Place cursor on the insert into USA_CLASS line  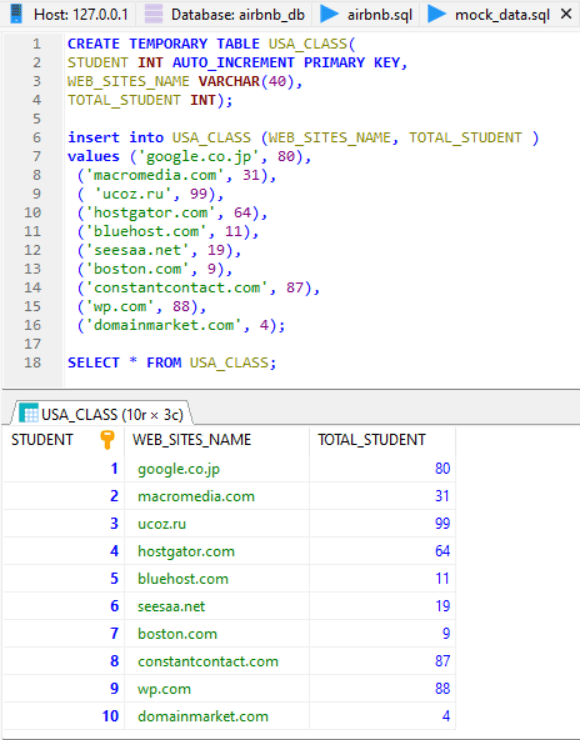[303, 137]
